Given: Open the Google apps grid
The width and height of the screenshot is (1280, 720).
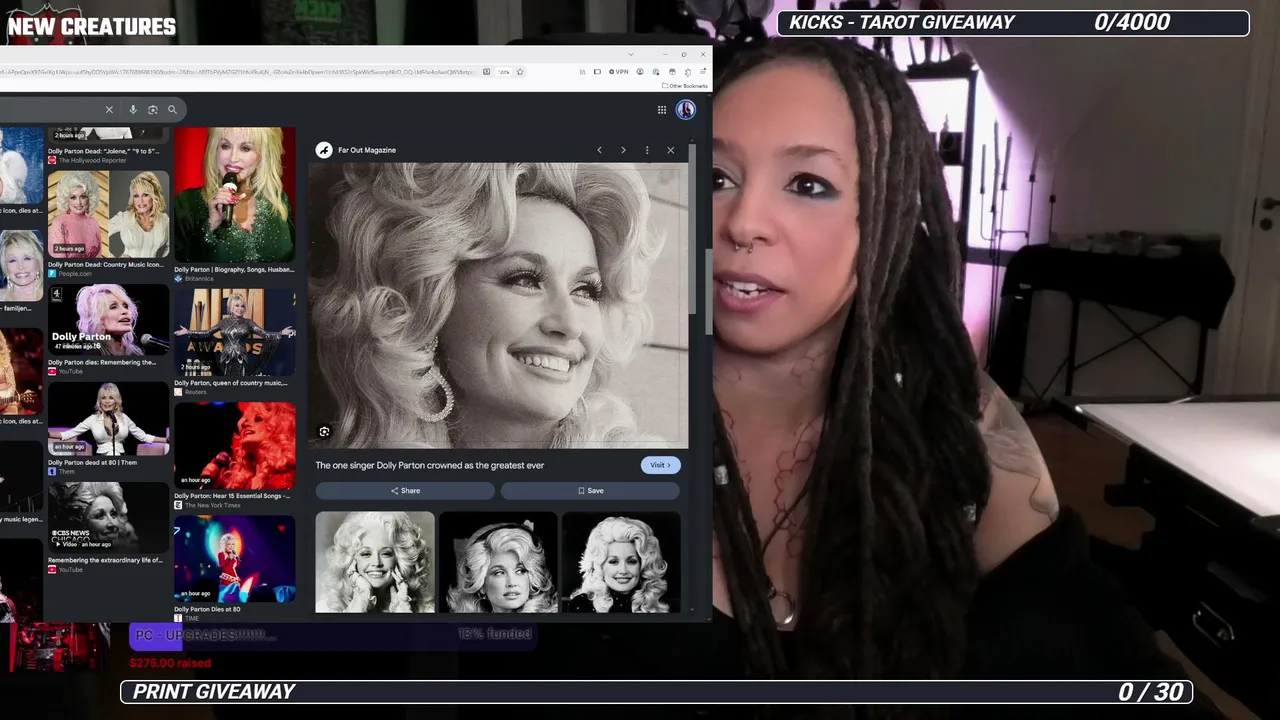Looking at the screenshot, I should click(662, 110).
